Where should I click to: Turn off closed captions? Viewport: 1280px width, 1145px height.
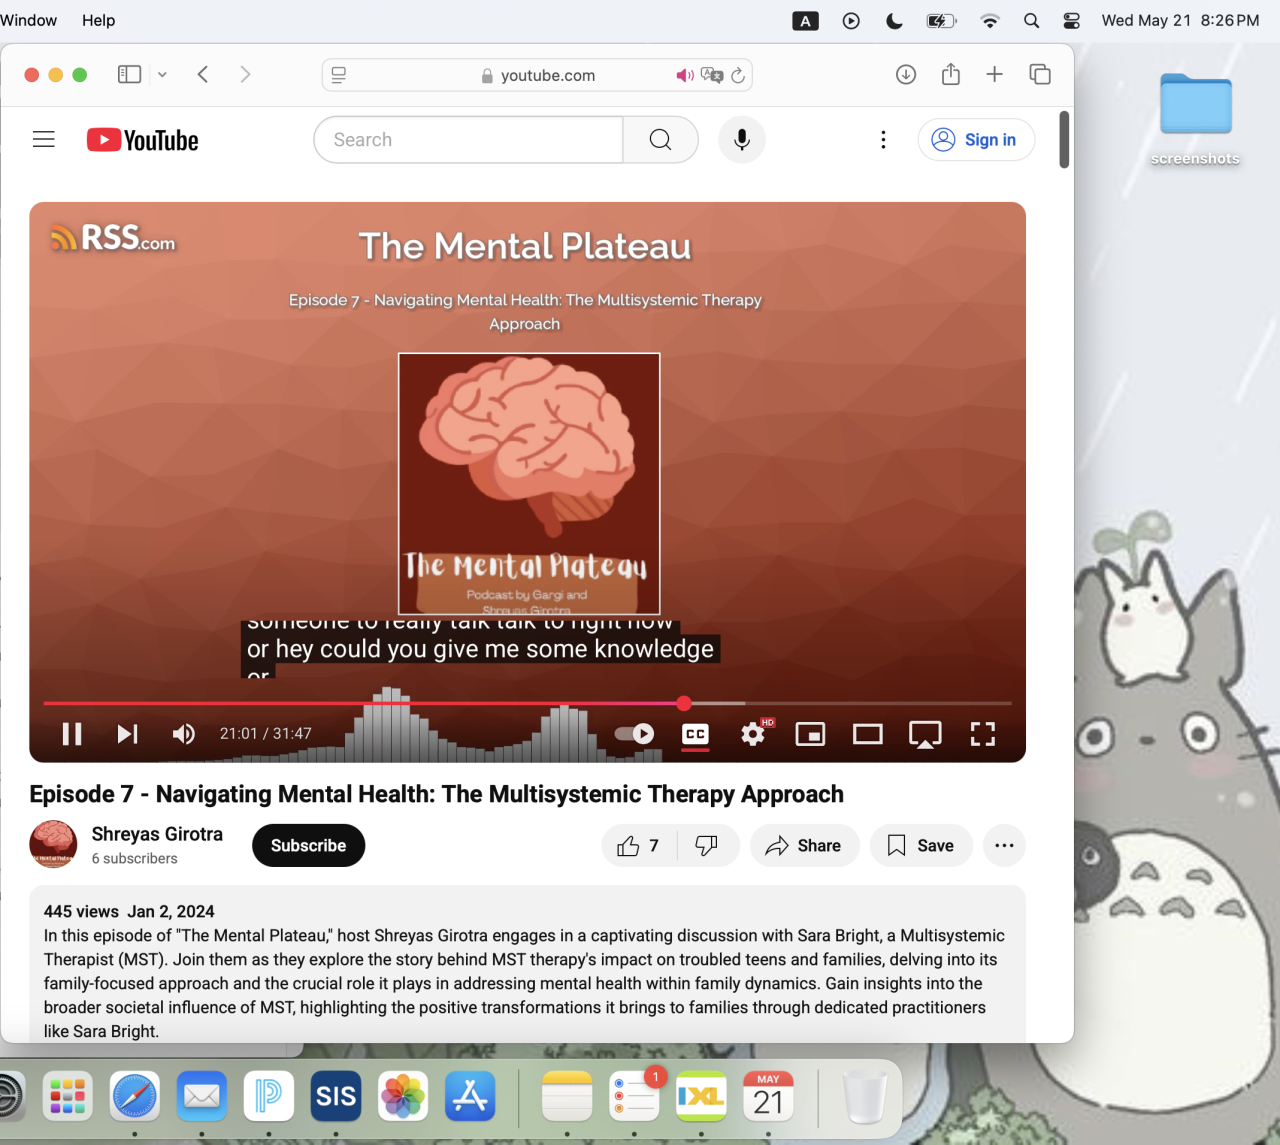click(696, 734)
